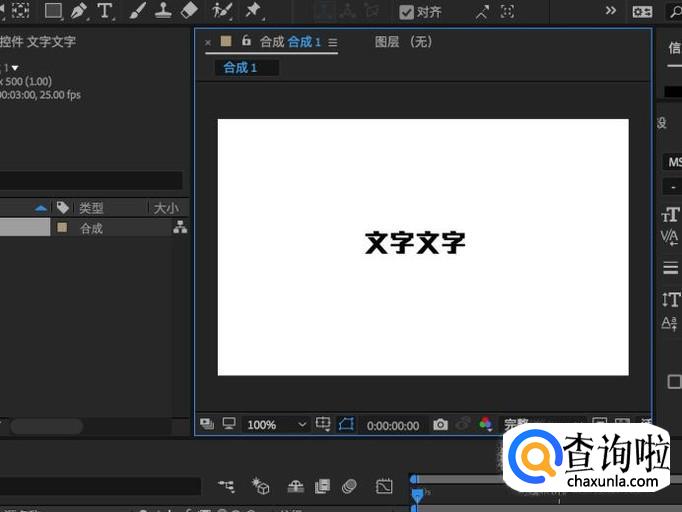Select the Eraser tool

coord(189,10)
